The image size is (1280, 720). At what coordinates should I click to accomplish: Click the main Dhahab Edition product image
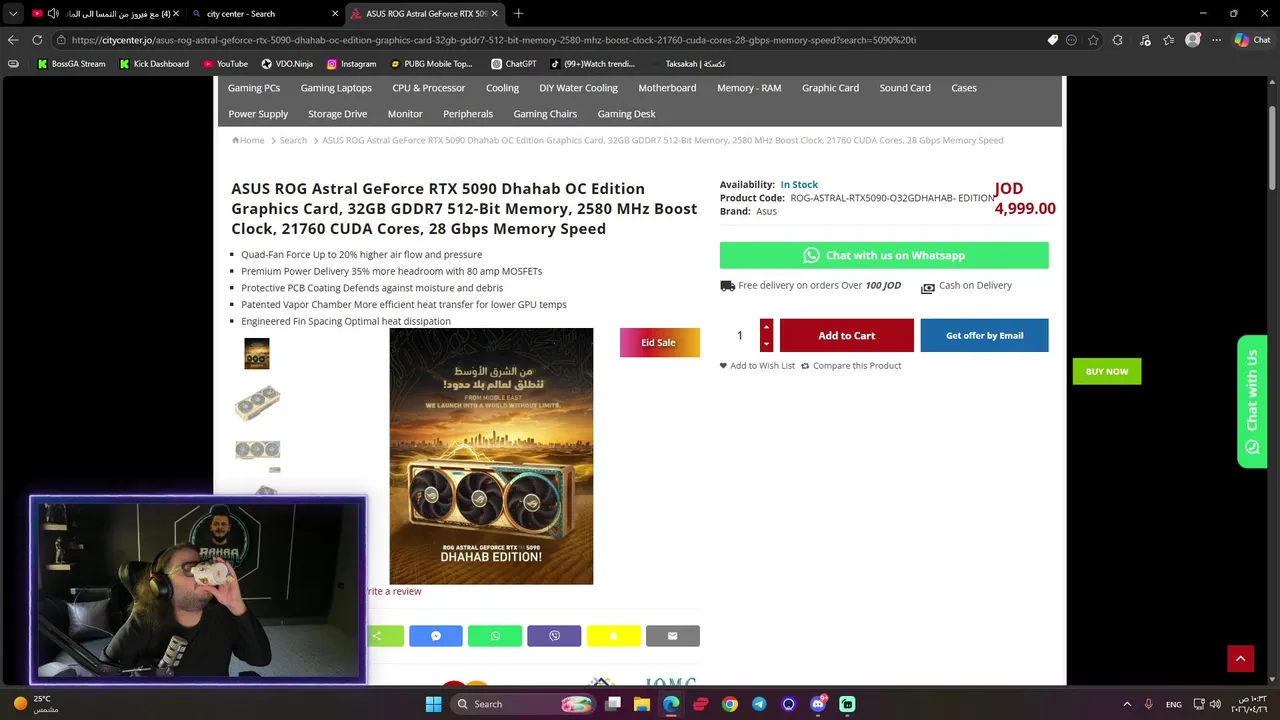pyautogui.click(x=491, y=456)
